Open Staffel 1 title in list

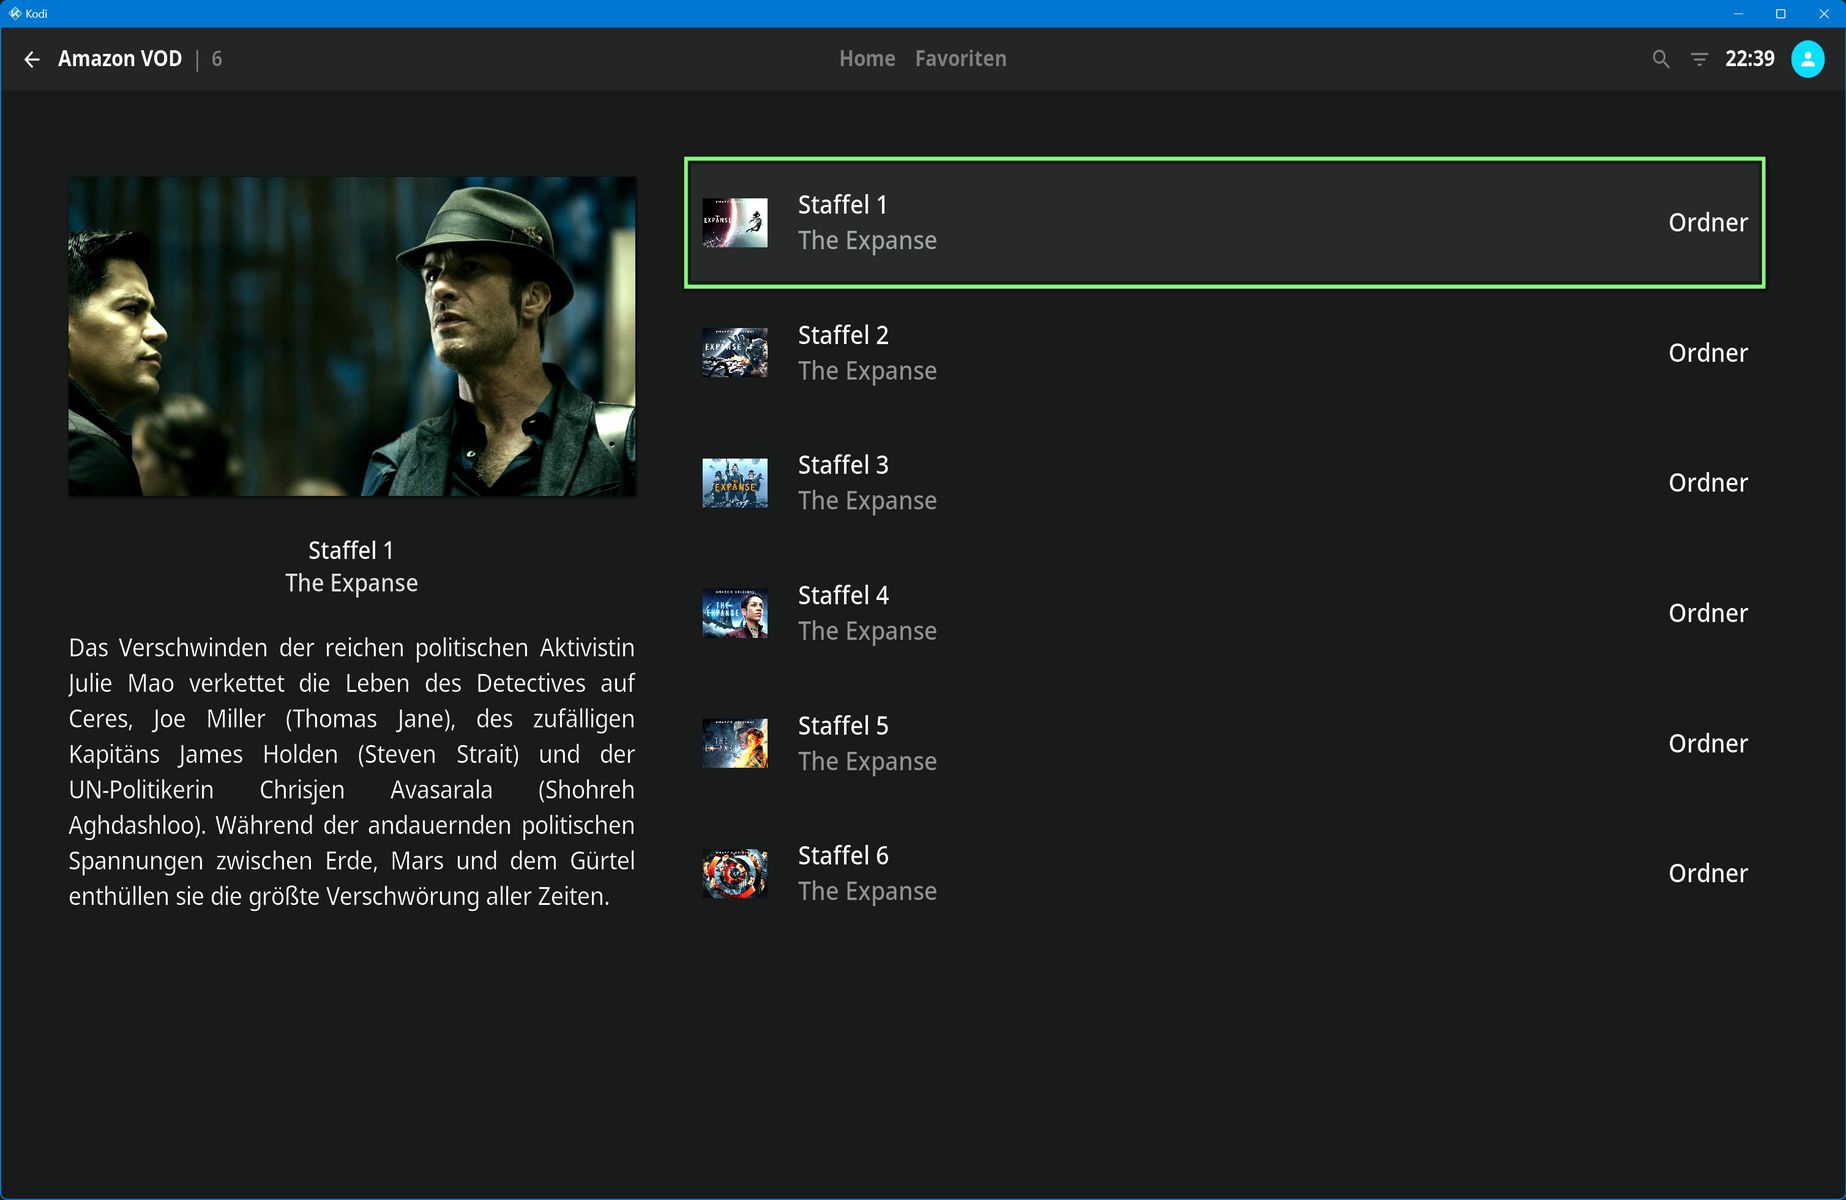pos(843,205)
